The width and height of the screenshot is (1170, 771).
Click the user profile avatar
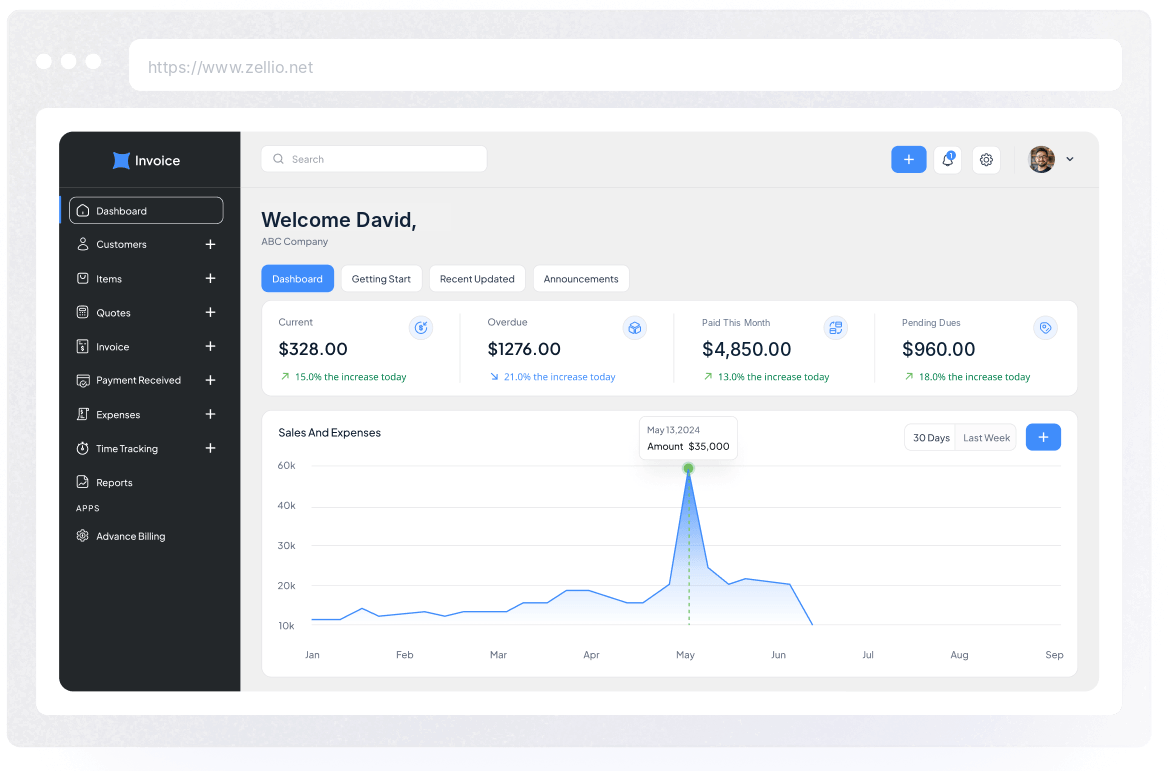point(1042,159)
